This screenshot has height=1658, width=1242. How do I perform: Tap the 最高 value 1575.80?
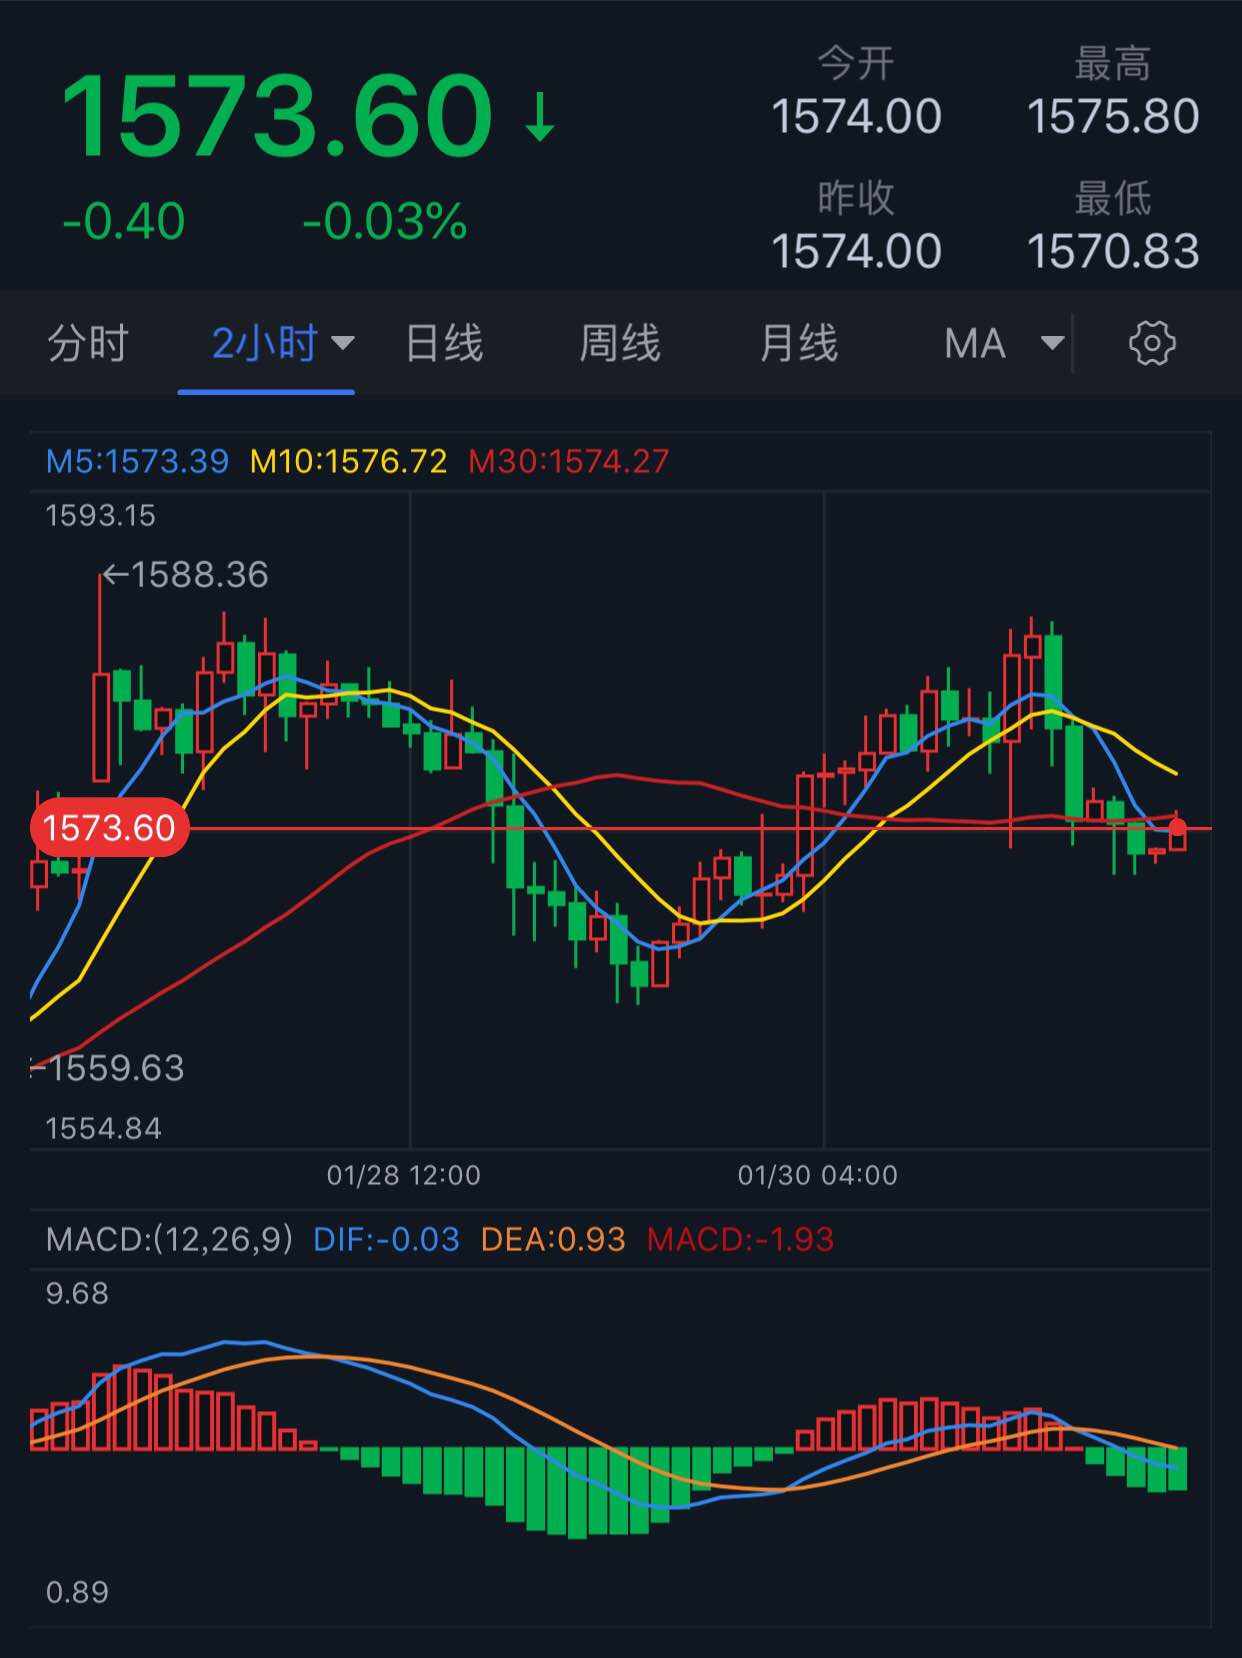click(1113, 117)
